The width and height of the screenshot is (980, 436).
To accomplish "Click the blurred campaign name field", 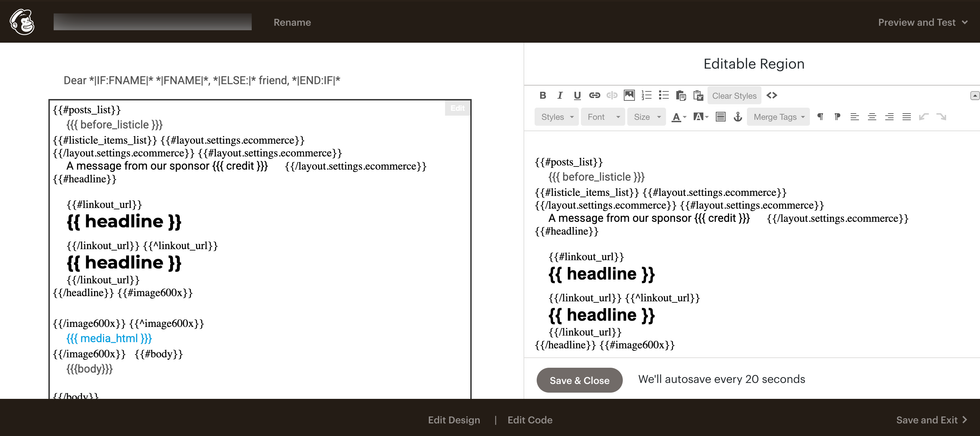I will [152, 22].
